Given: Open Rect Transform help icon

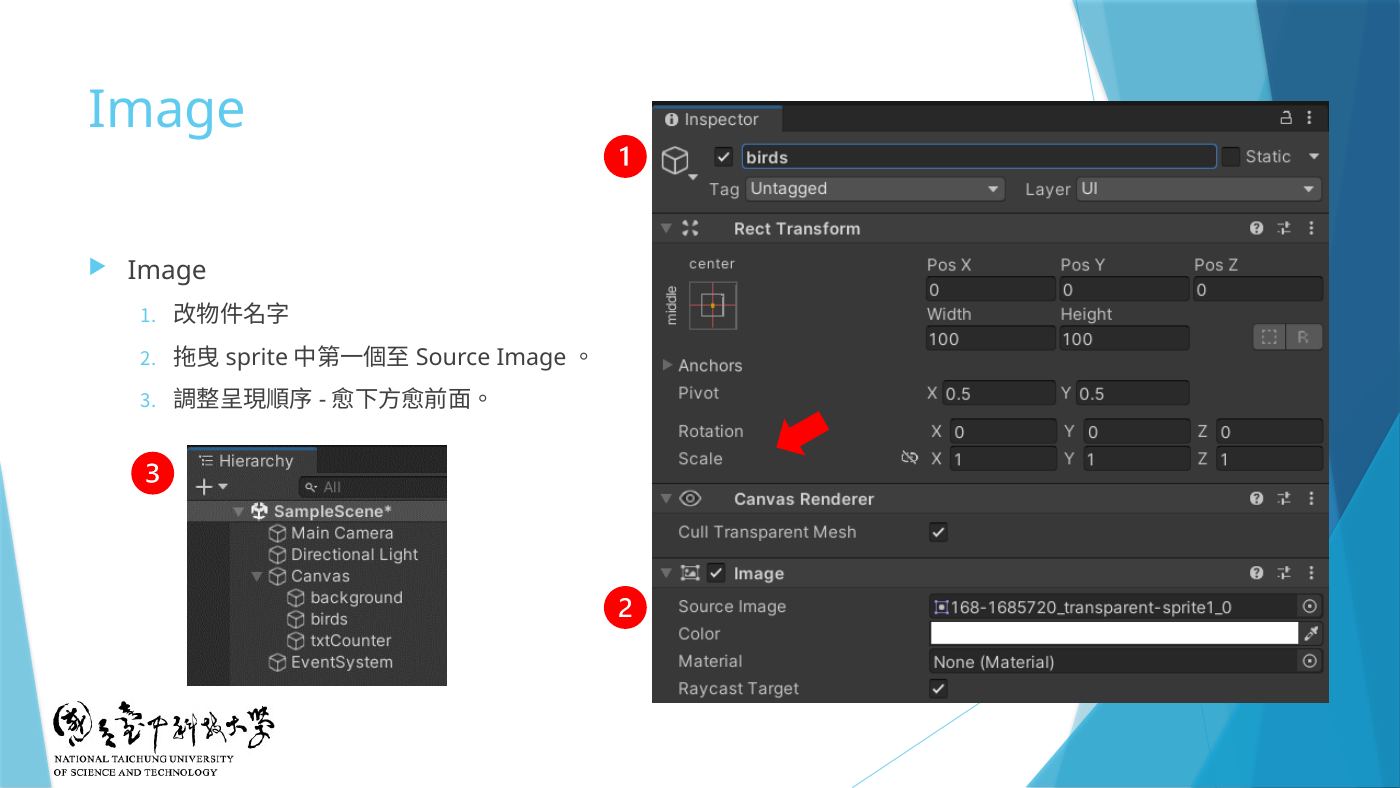Looking at the screenshot, I should 1257,228.
